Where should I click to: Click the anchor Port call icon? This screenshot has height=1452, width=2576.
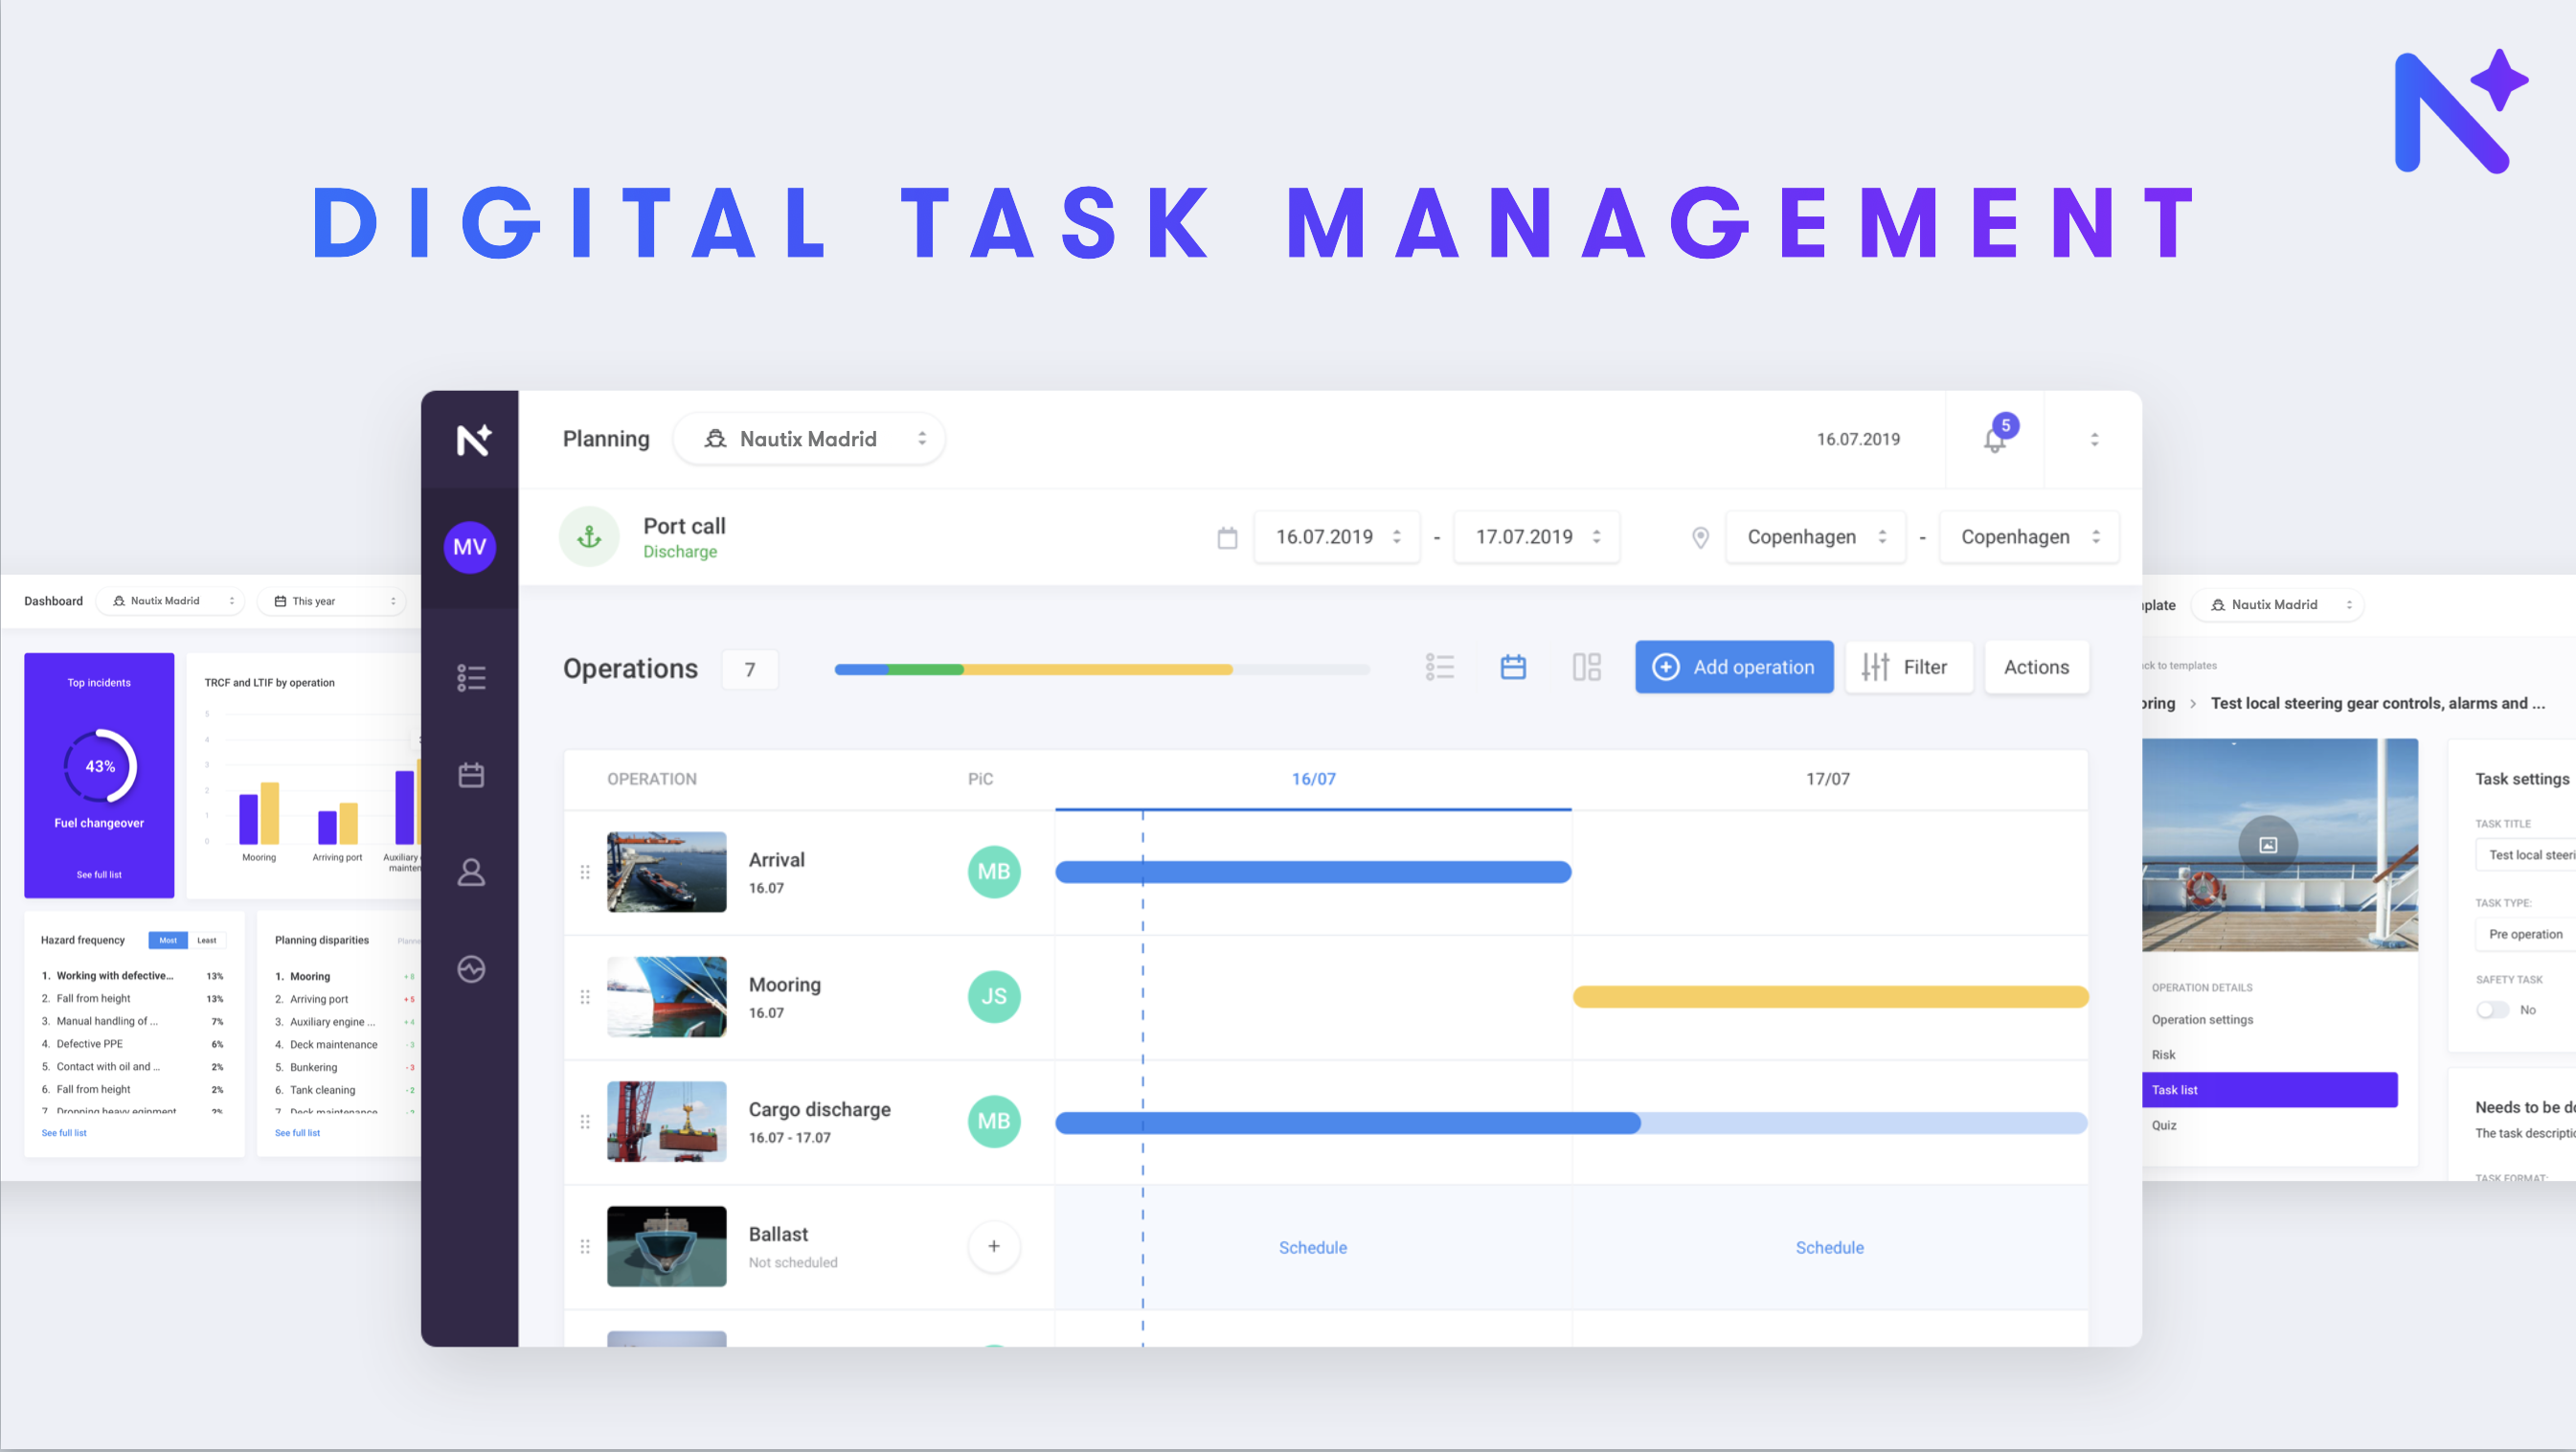589,536
